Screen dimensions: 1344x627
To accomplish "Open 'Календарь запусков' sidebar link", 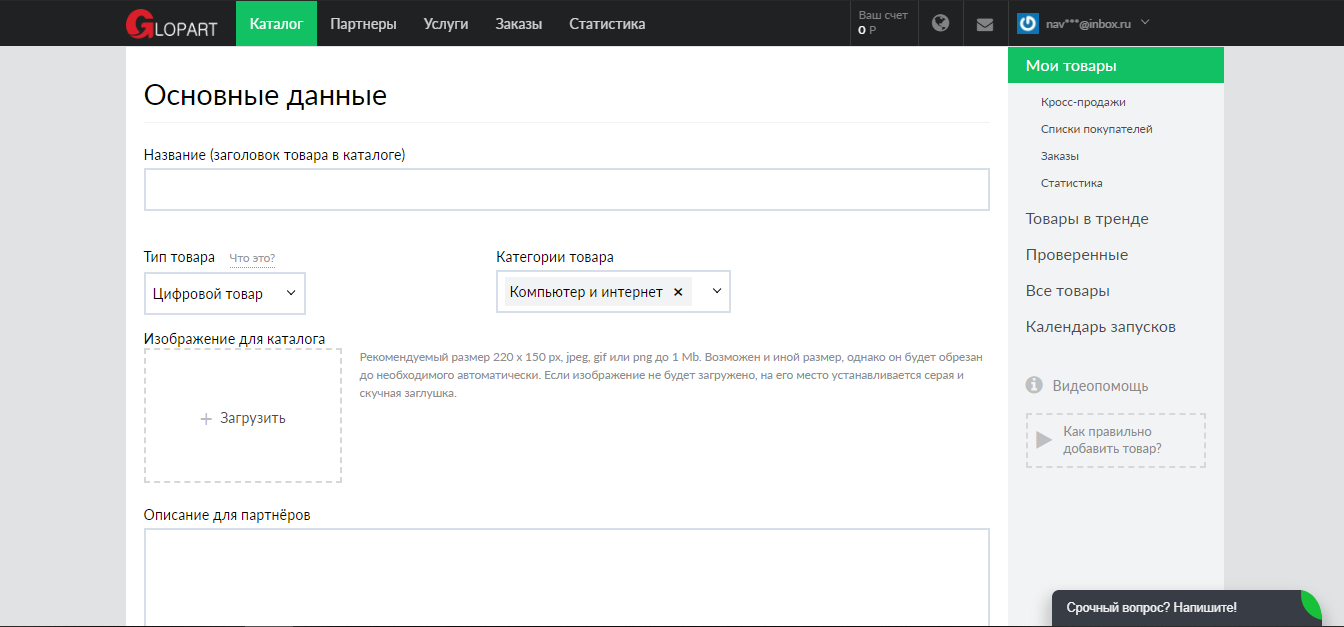I will point(1100,327).
